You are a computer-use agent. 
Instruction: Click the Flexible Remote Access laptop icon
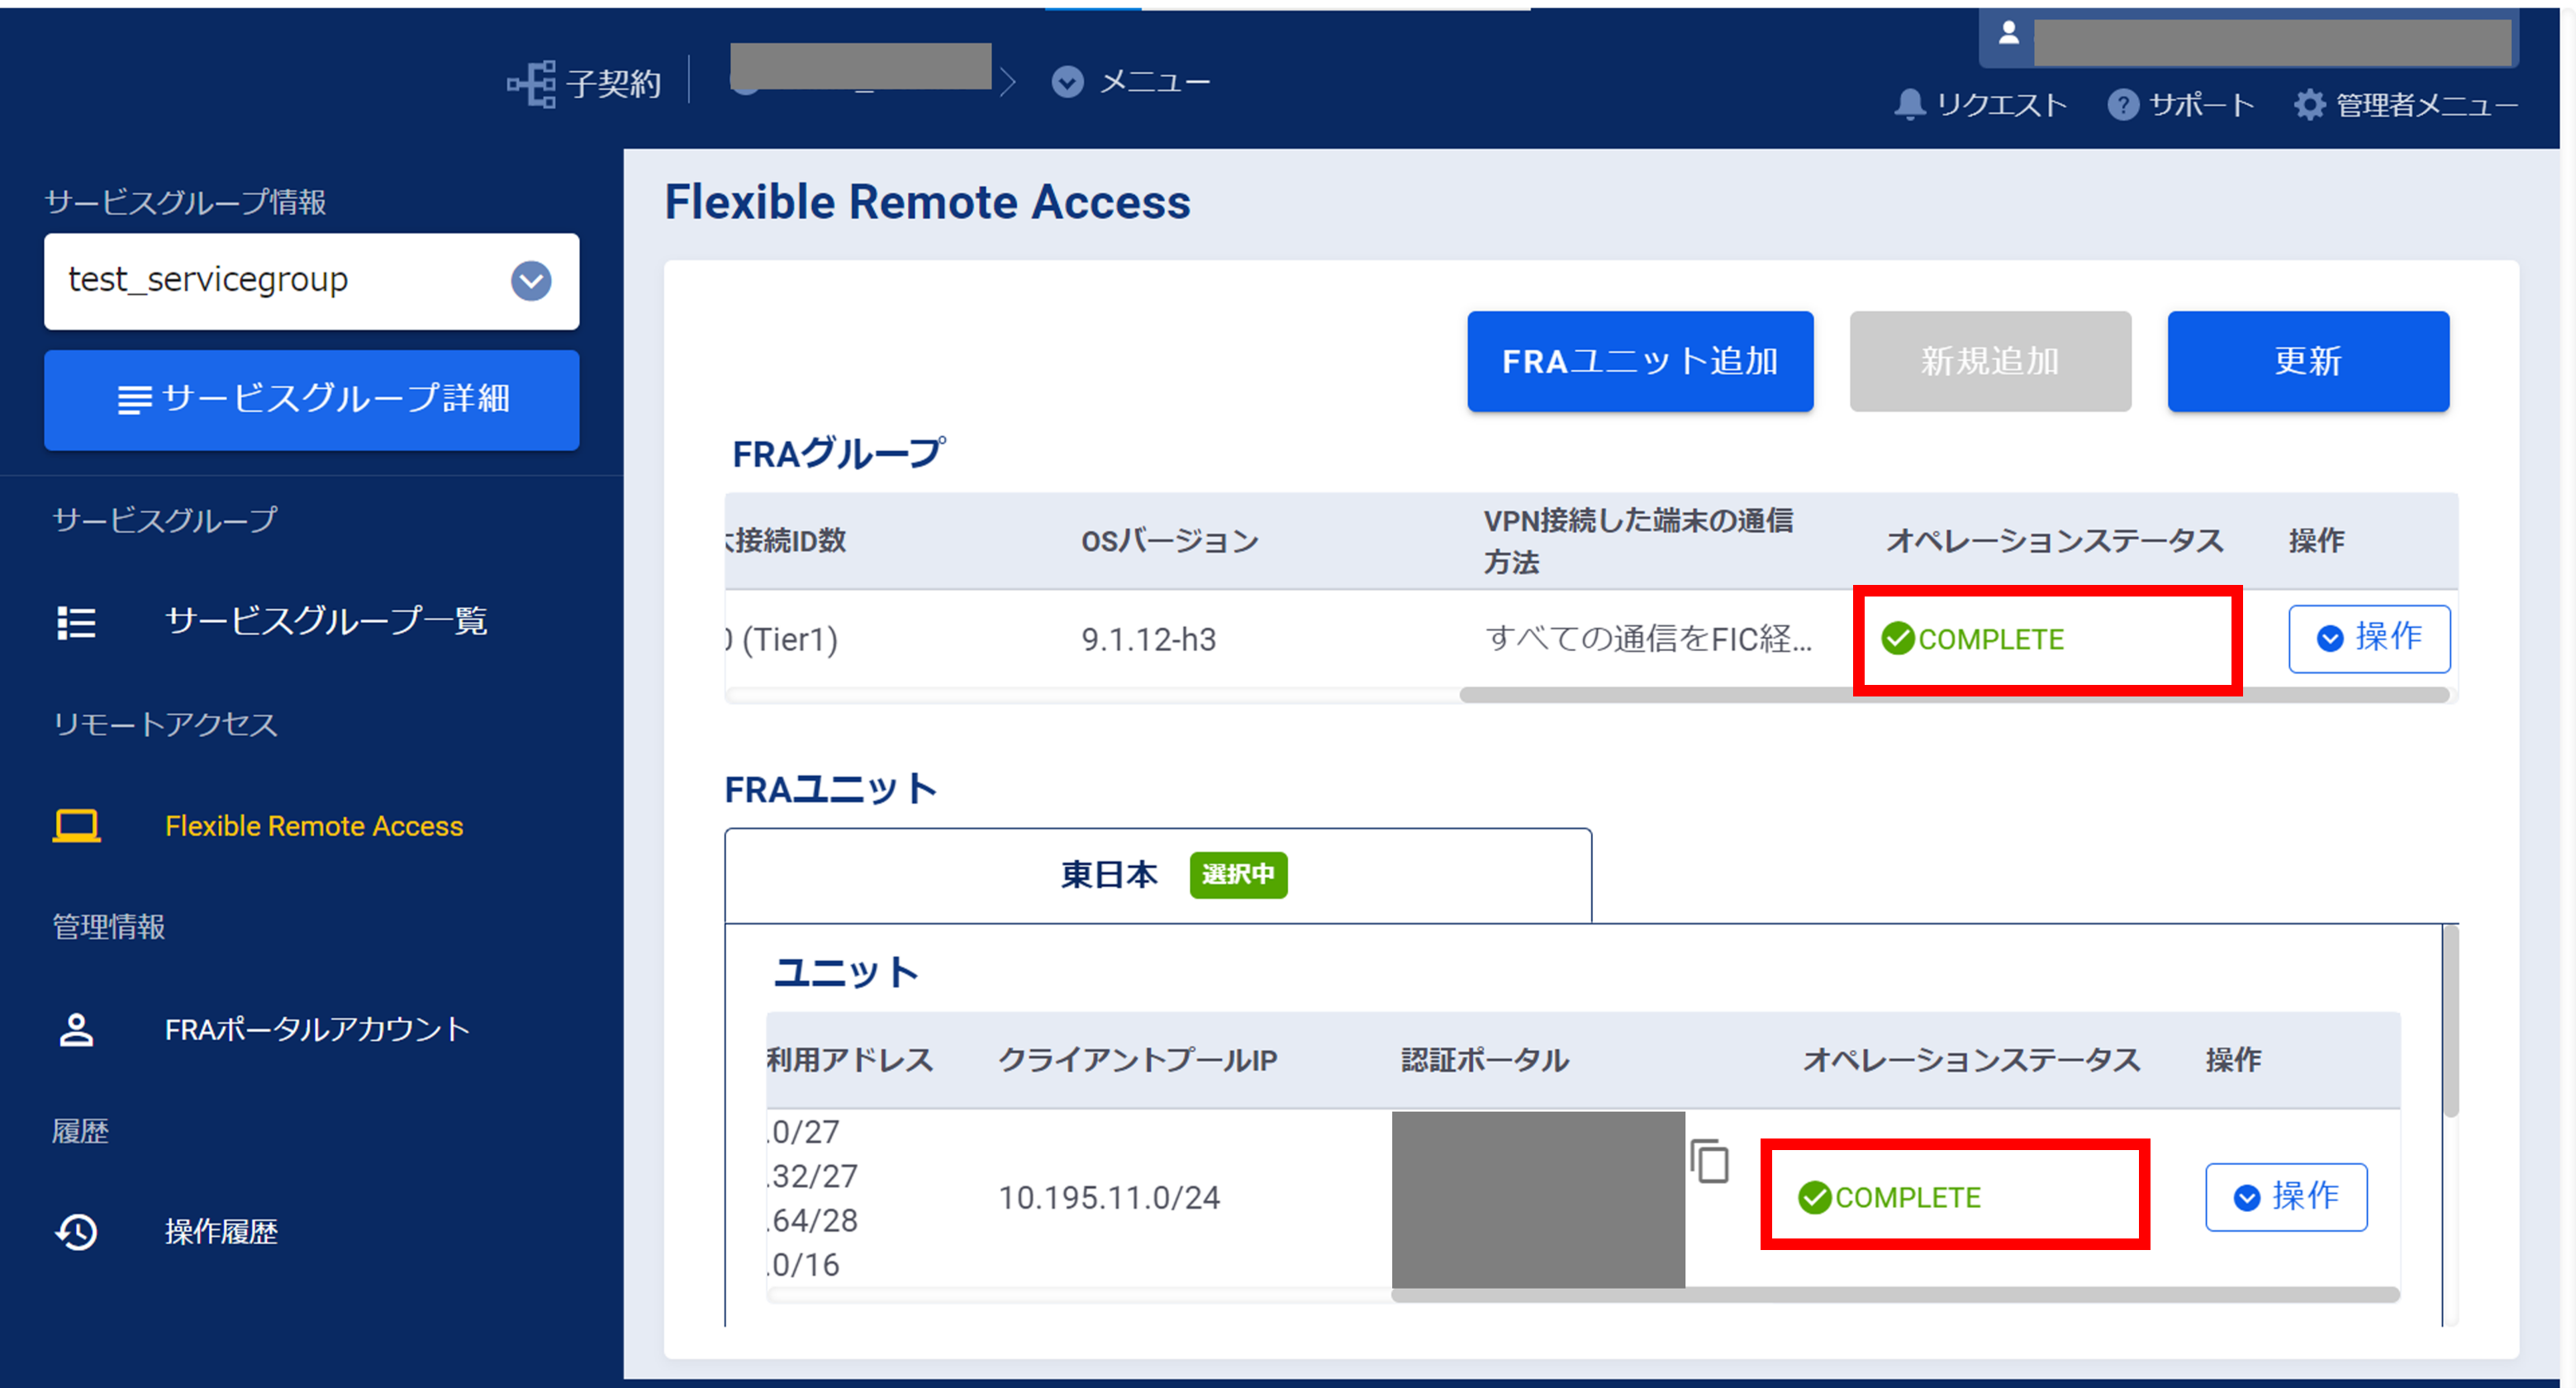tap(76, 826)
